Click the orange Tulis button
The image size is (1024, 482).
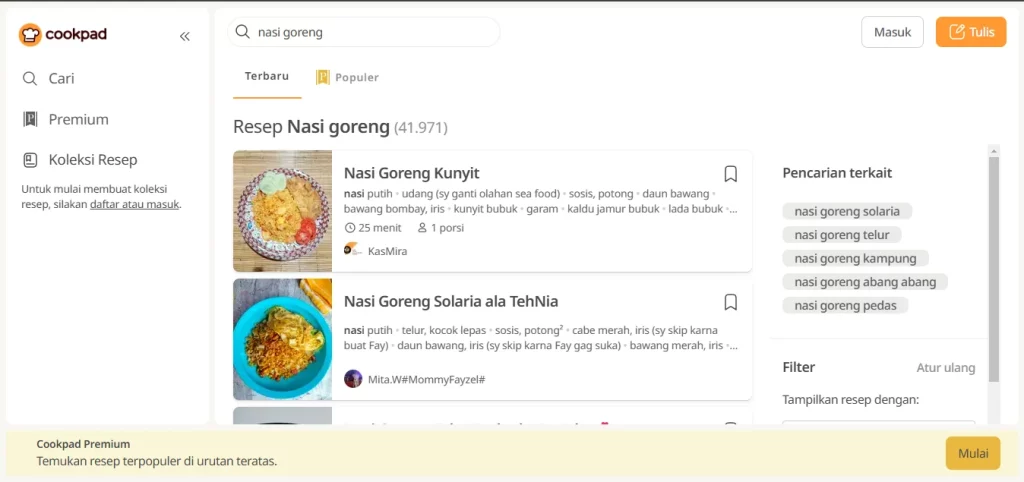[970, 32]
